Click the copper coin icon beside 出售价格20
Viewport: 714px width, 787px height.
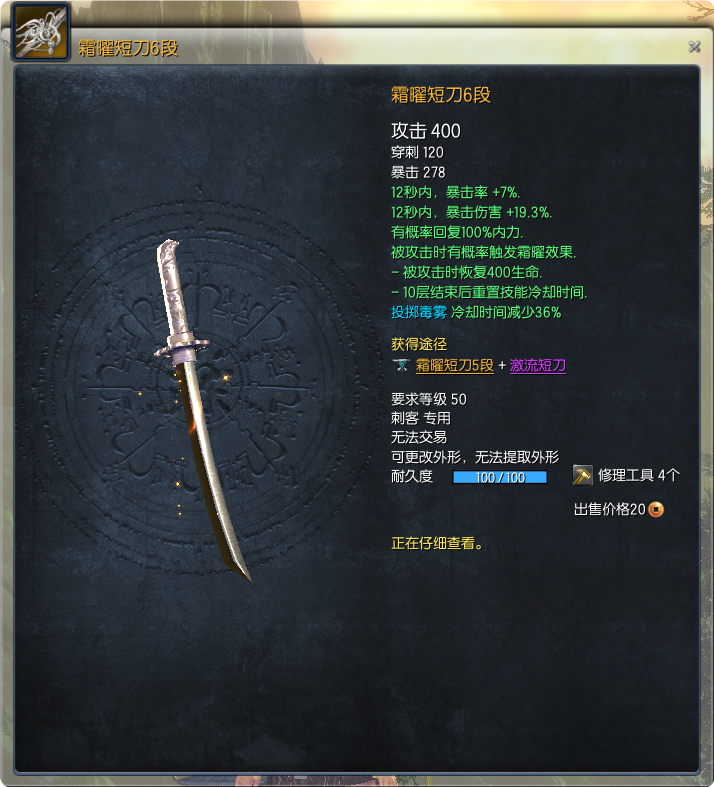click(656, 509)
